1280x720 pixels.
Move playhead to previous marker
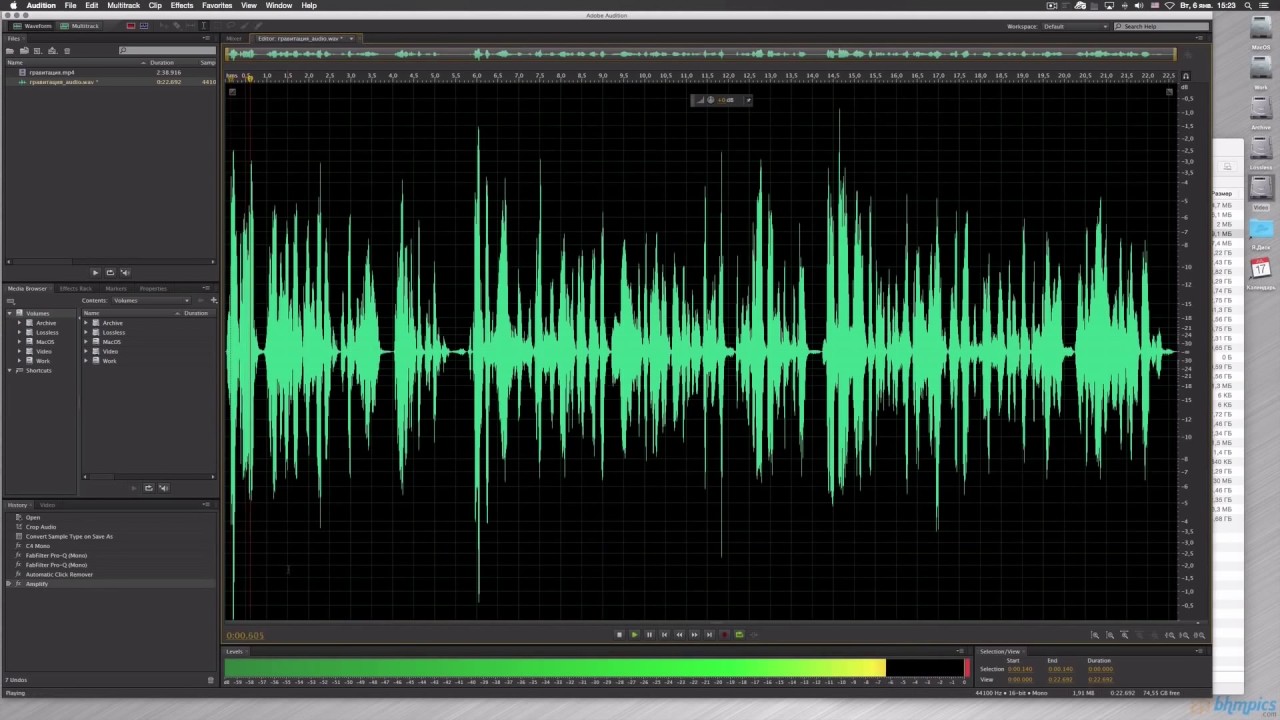point(664,634)
